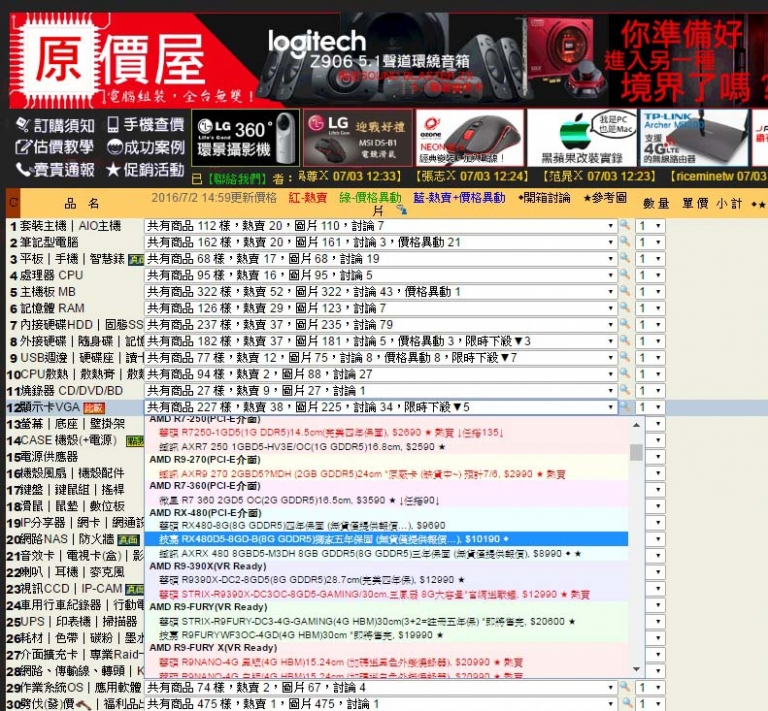768x711 pixels.
Task: Expand 筆記型電腦 product dropdown
Action: pyautogui.click(x=381, y=242)
